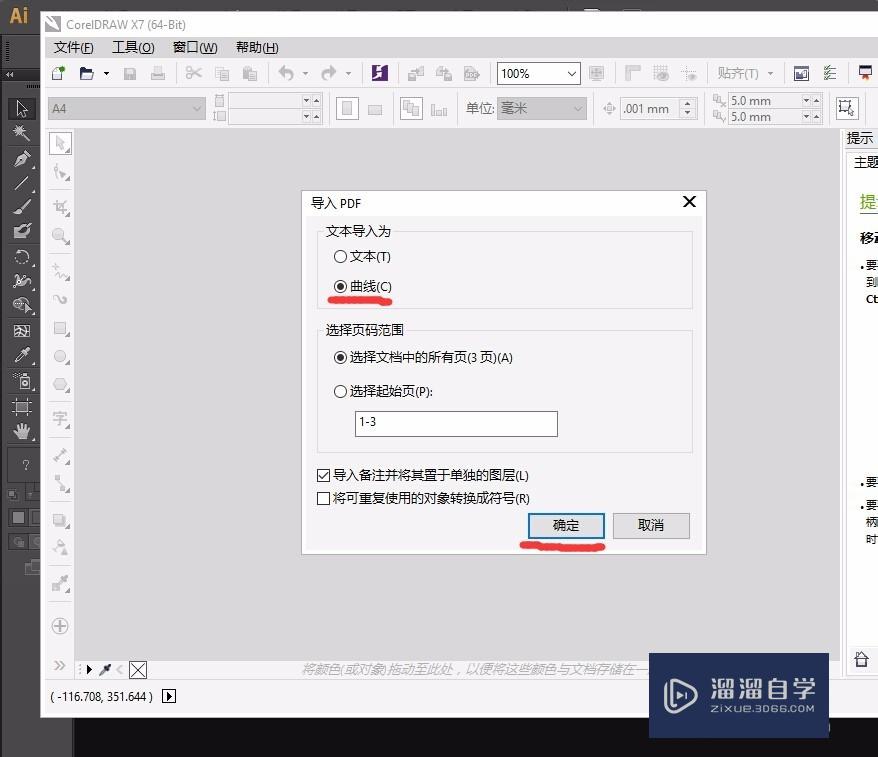The image size is (878, 757).
Task: Click the Export icon
Action: [444, 73]
